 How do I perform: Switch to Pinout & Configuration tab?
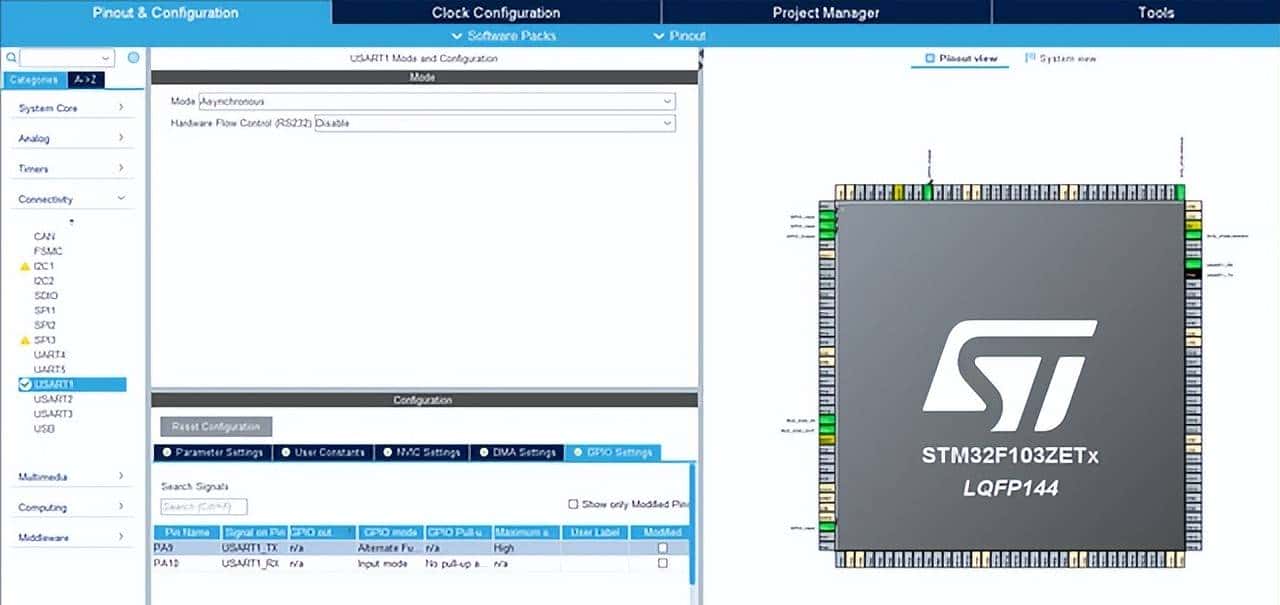[x=166, y=12]
